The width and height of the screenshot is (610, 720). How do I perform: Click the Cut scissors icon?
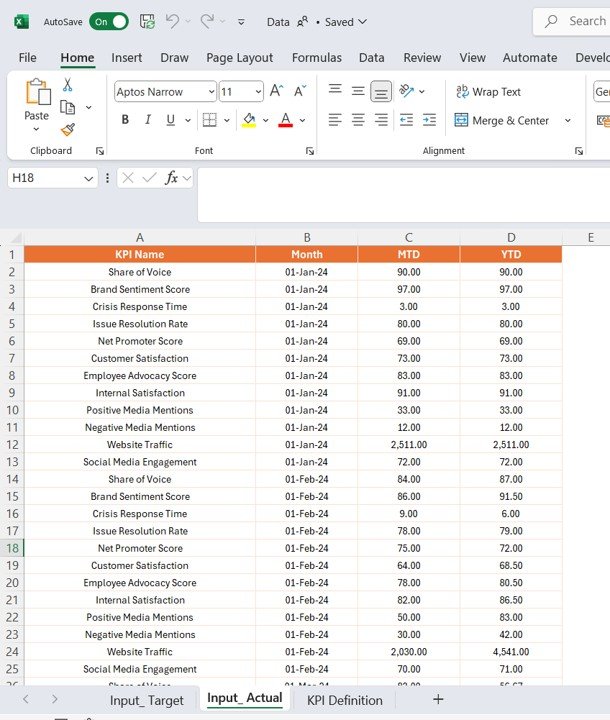[68, 85]
